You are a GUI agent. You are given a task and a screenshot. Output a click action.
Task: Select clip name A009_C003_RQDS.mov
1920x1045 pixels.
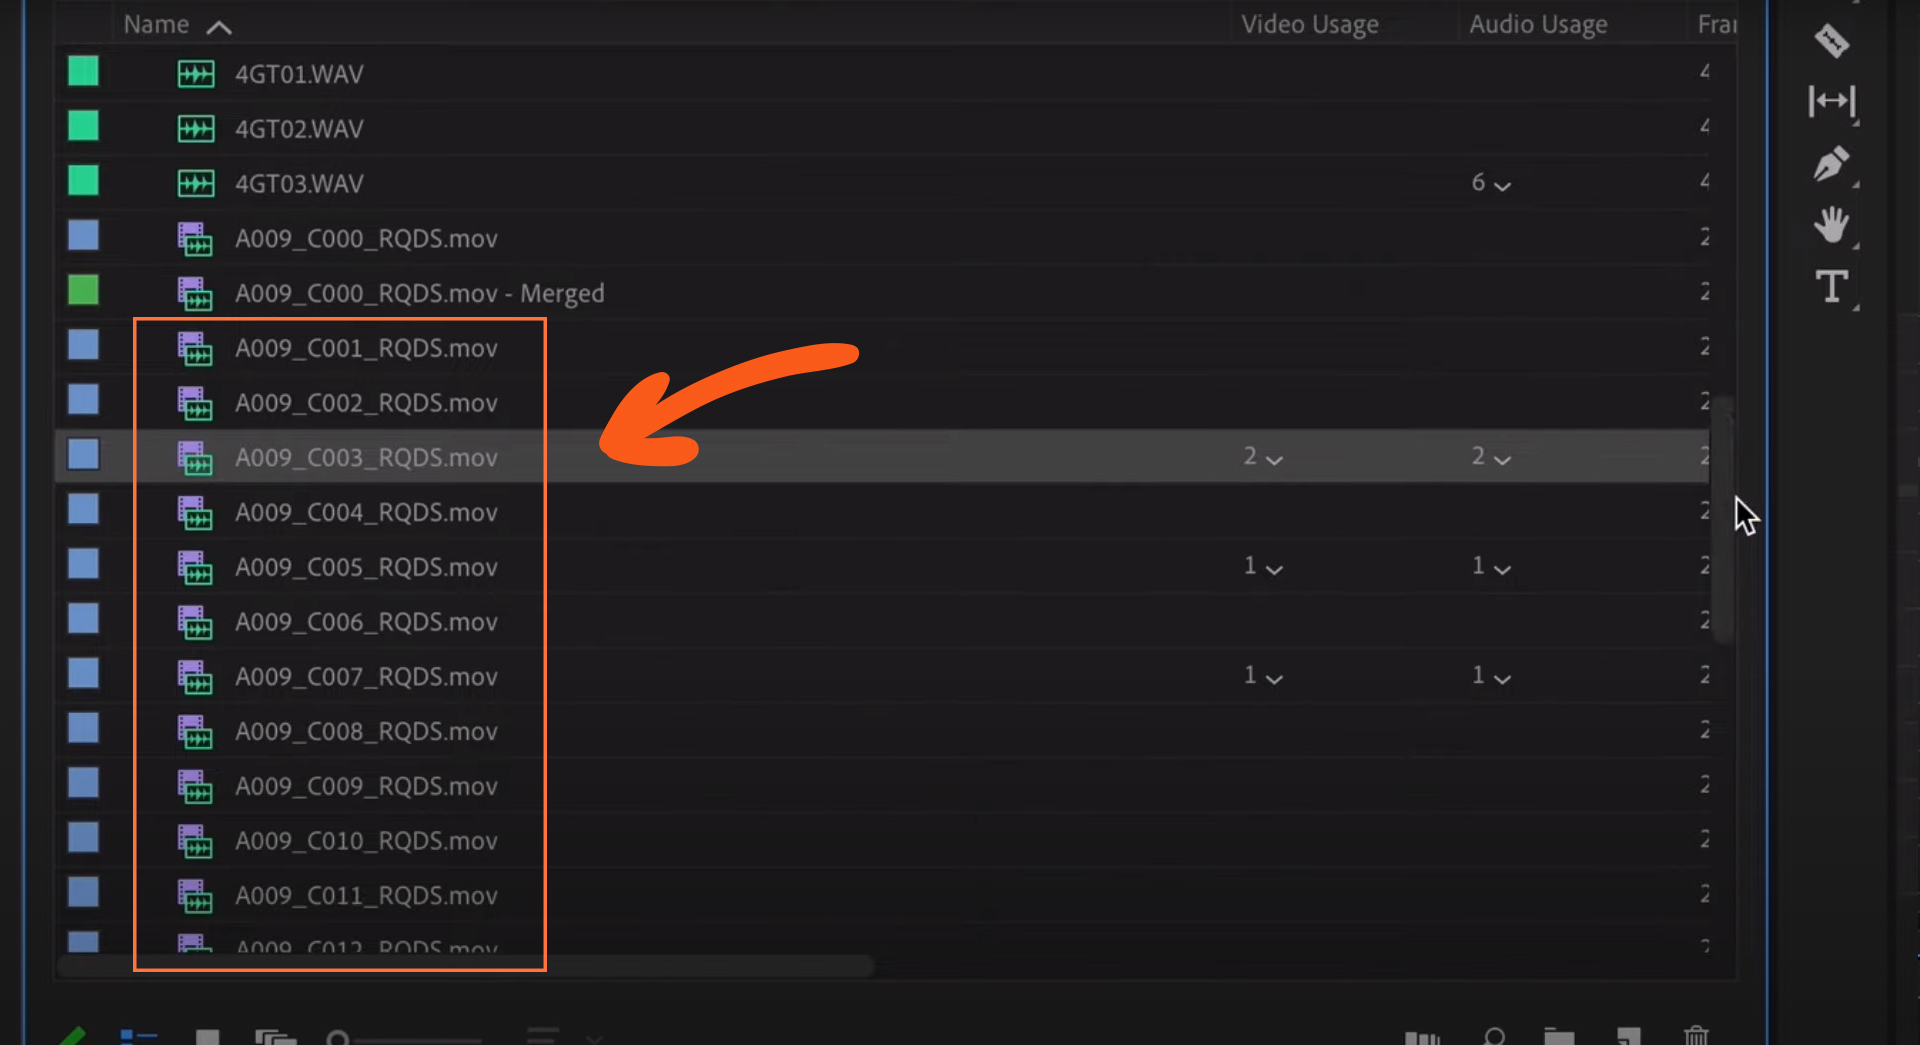[x=366, y=458]
